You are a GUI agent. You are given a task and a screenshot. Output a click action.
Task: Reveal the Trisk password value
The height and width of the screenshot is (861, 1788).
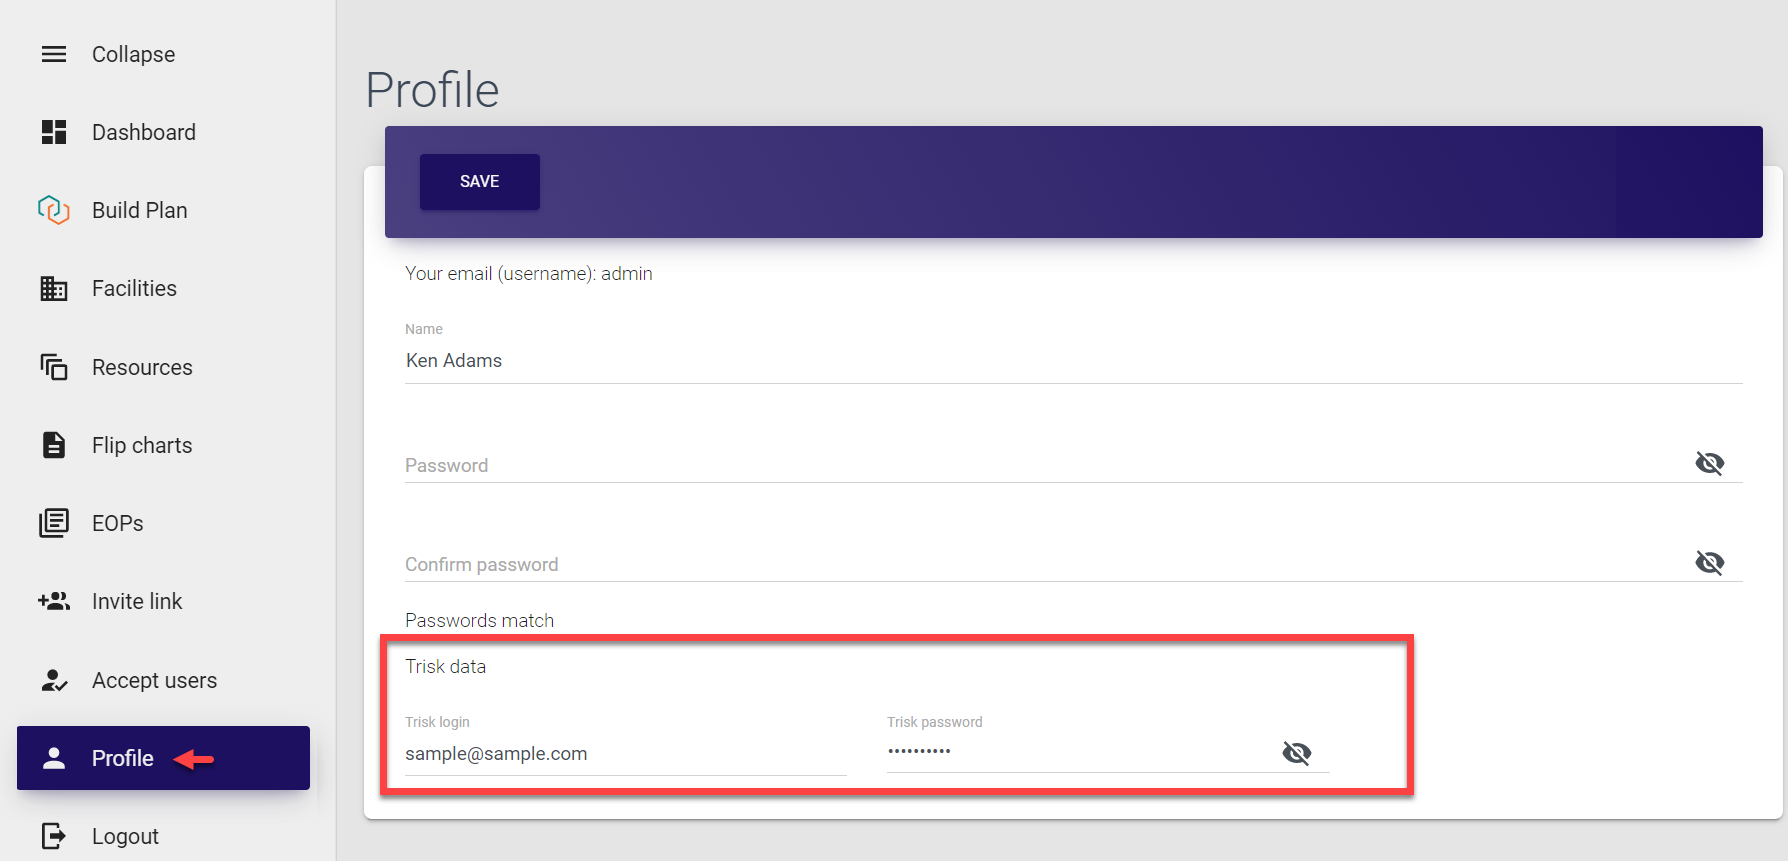click(x=1296, y=753)
